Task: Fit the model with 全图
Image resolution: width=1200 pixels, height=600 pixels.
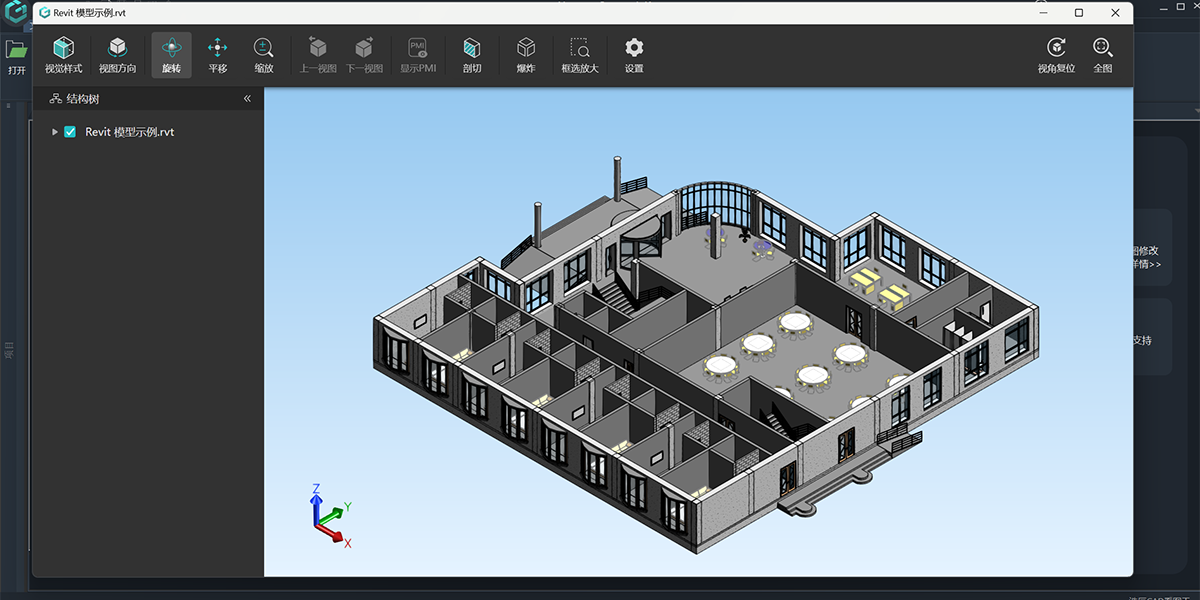Action: [1102, 55]
